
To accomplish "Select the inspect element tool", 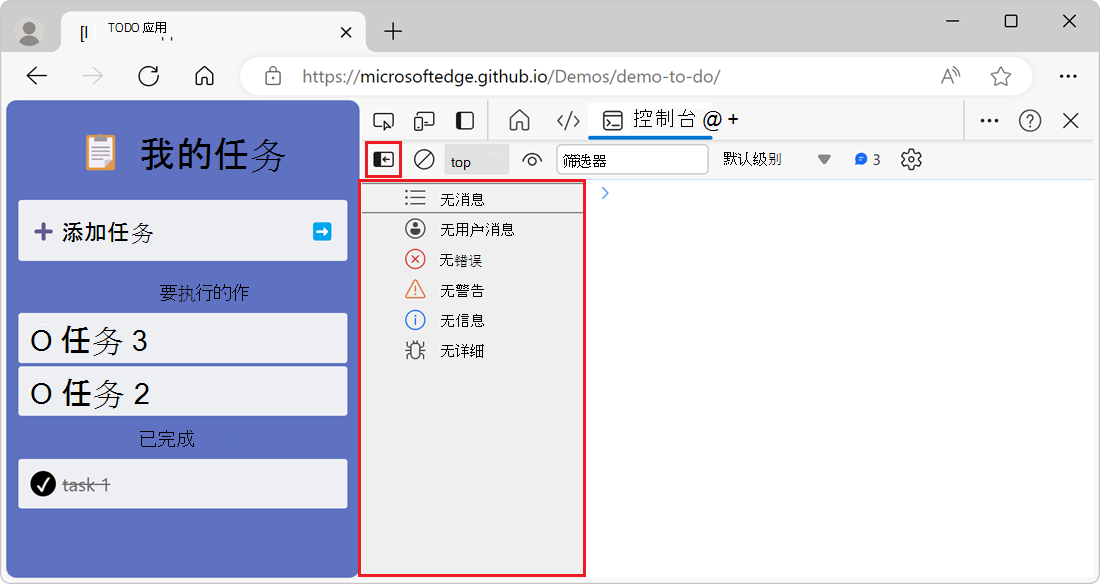I will pyautogui.click(x=383, y=121).
